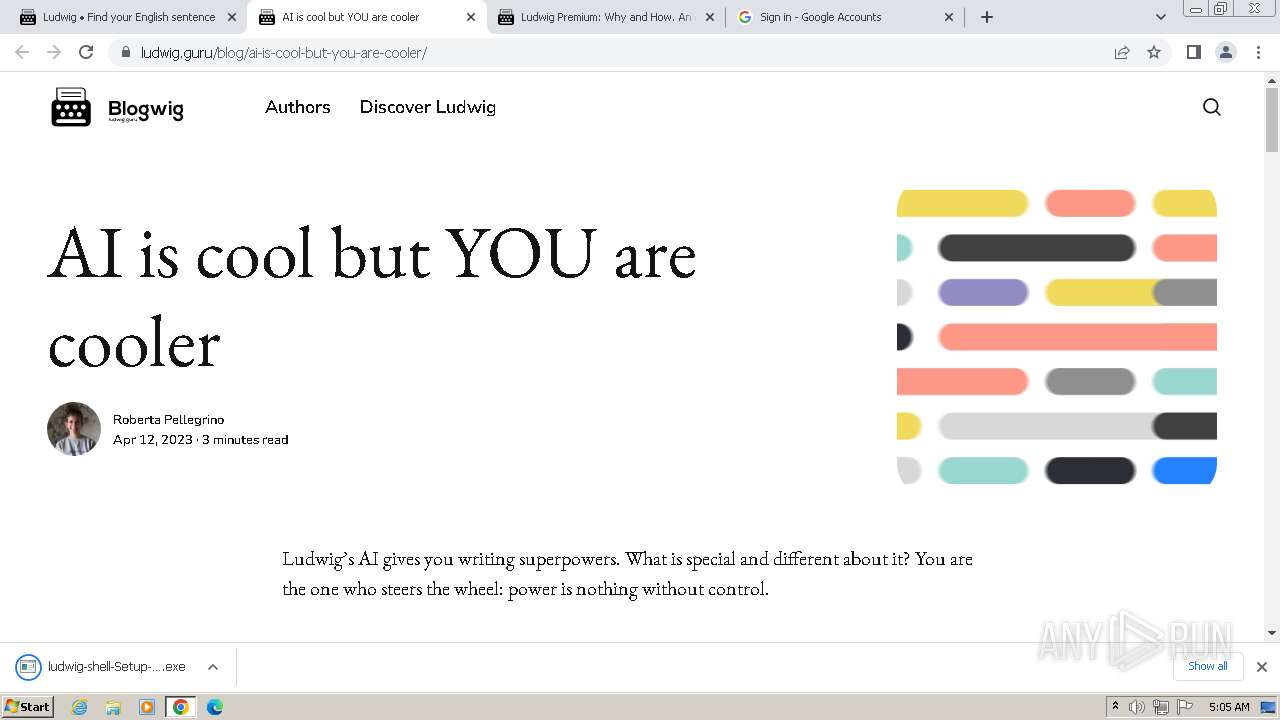Click the volume speaker tray icon
This screenshot has width=1280, height=720.
[x=1137, y=707]
